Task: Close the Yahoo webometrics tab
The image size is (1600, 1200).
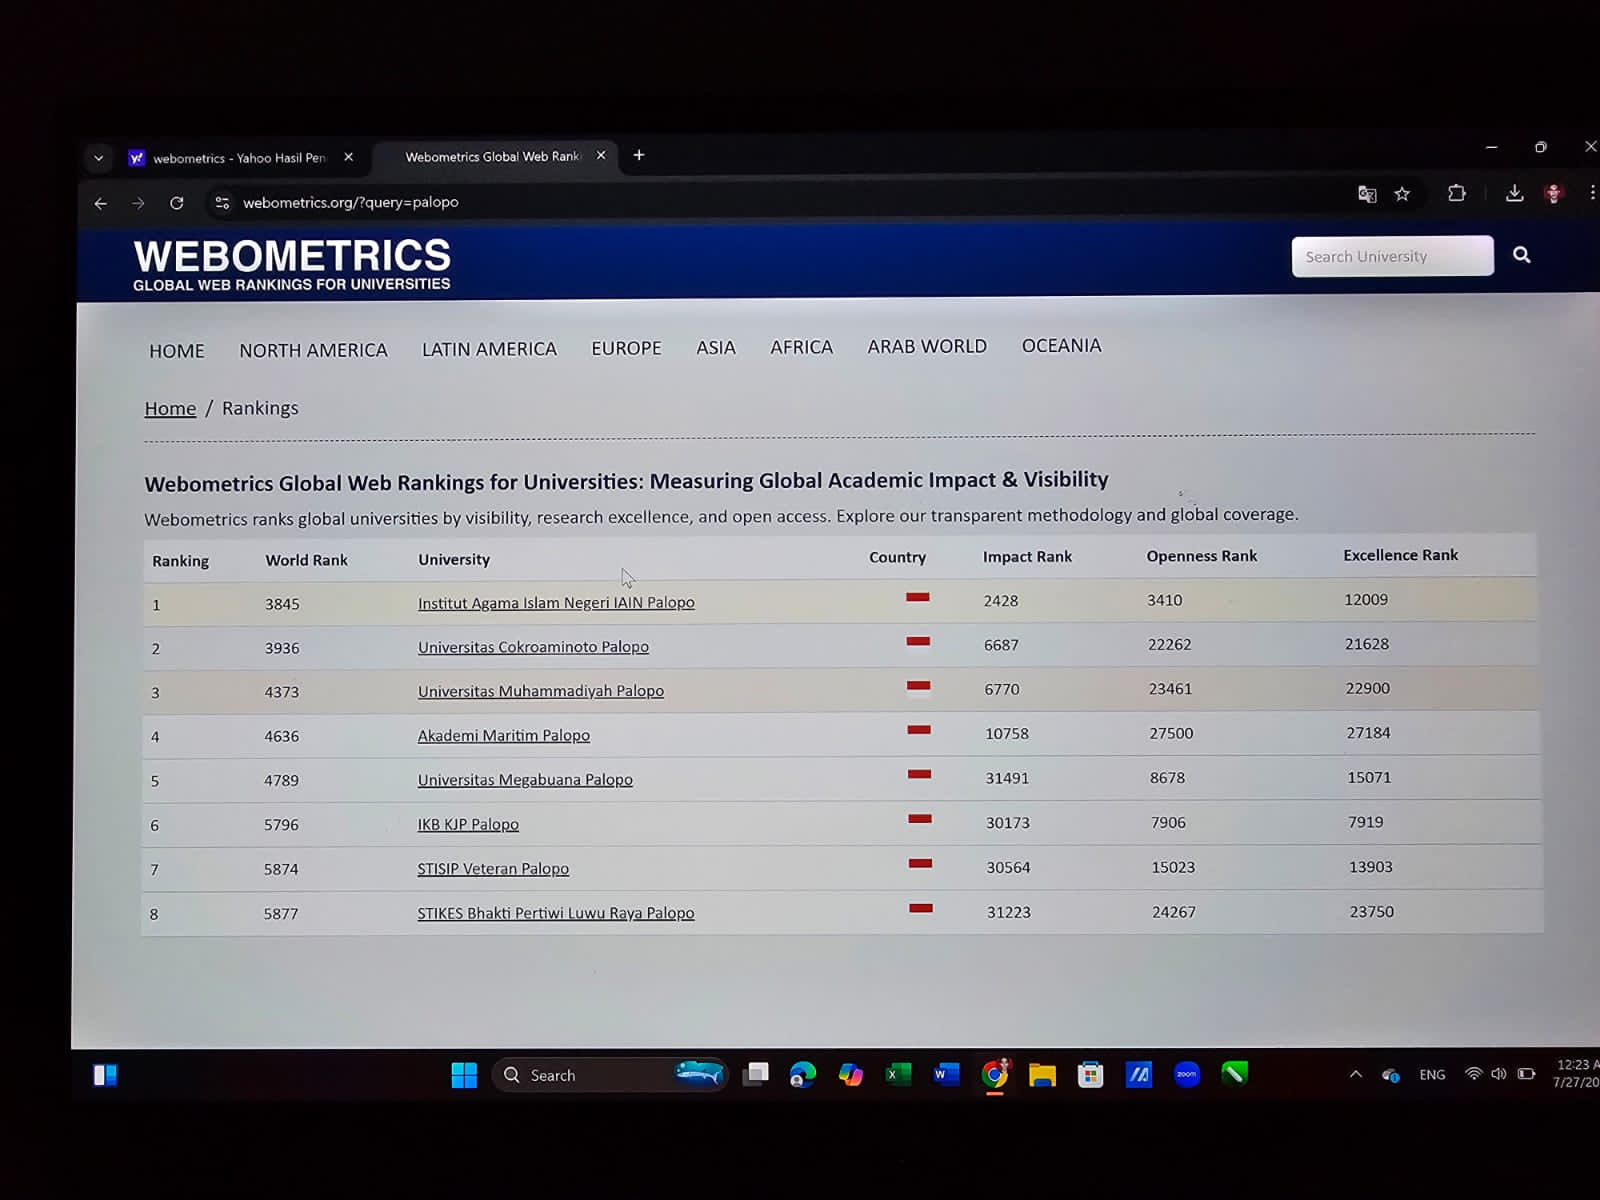Action: (x=348, y=157)
